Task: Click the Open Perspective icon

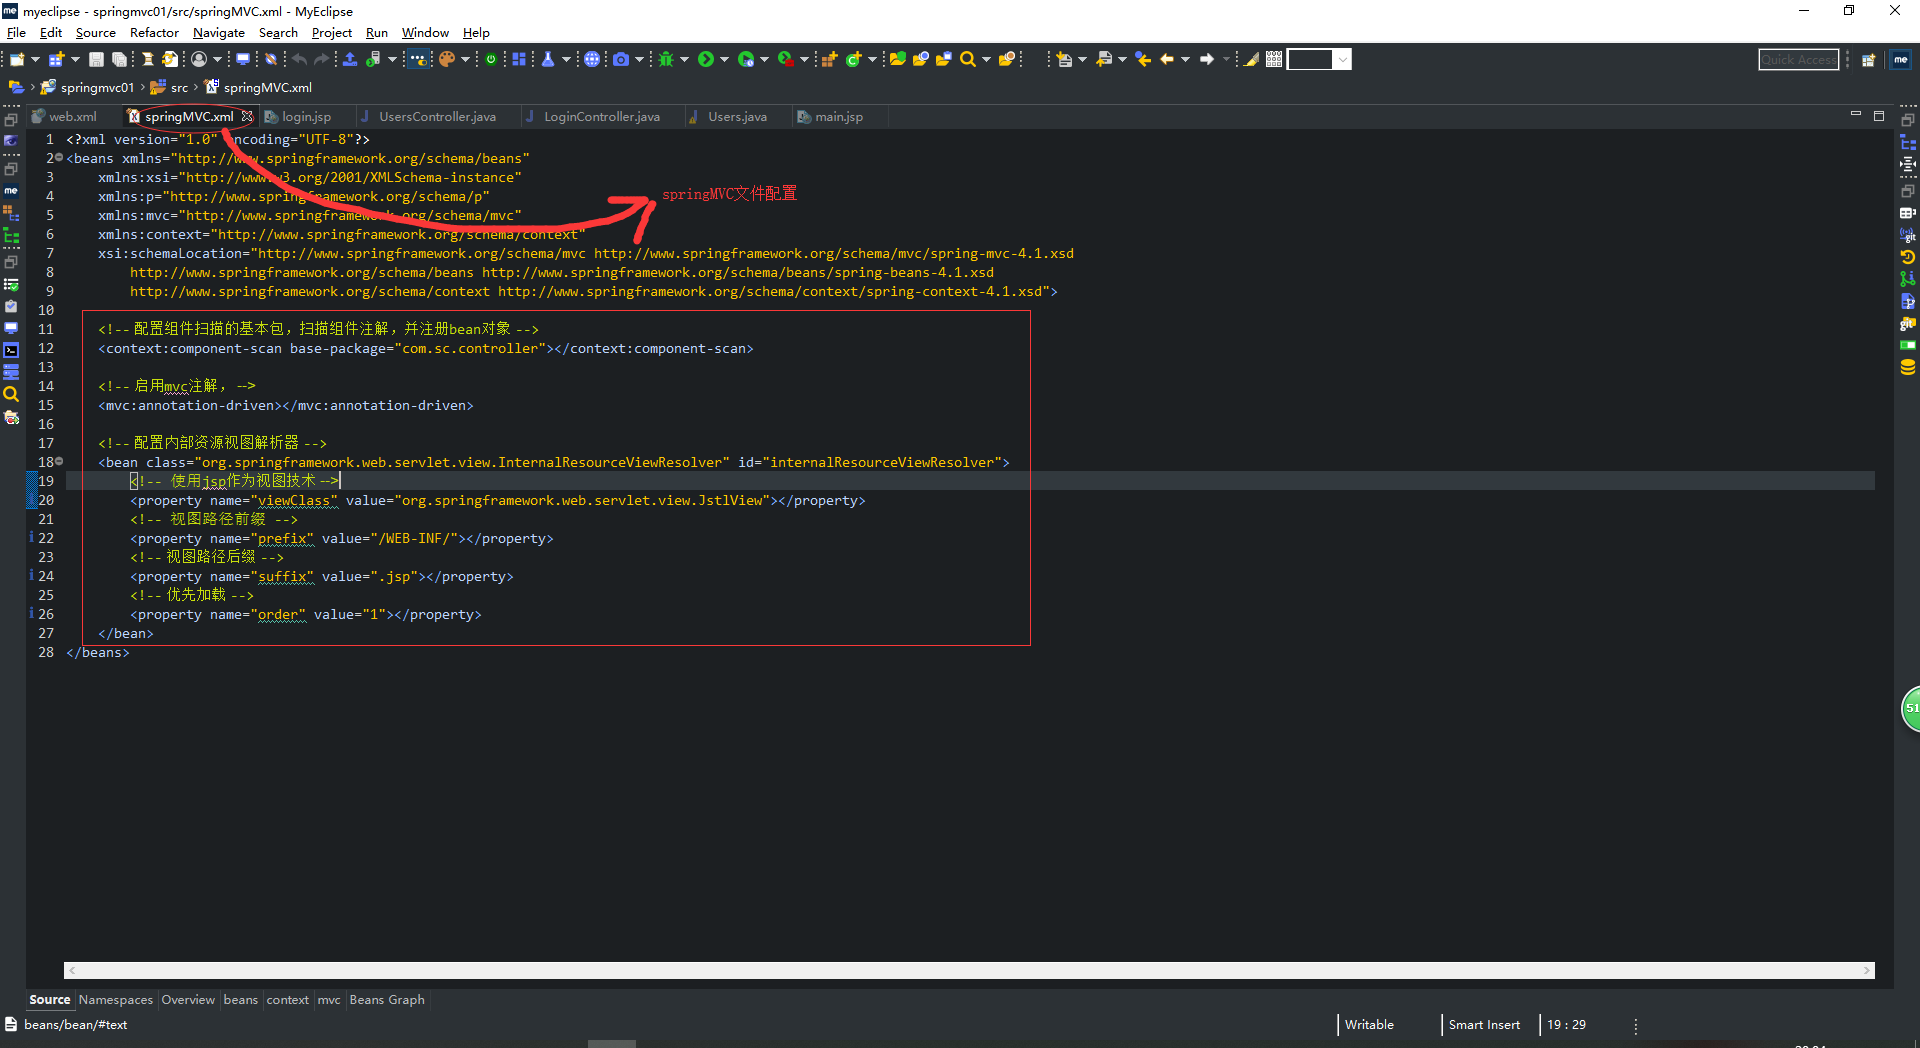Action: [1868, 60]
